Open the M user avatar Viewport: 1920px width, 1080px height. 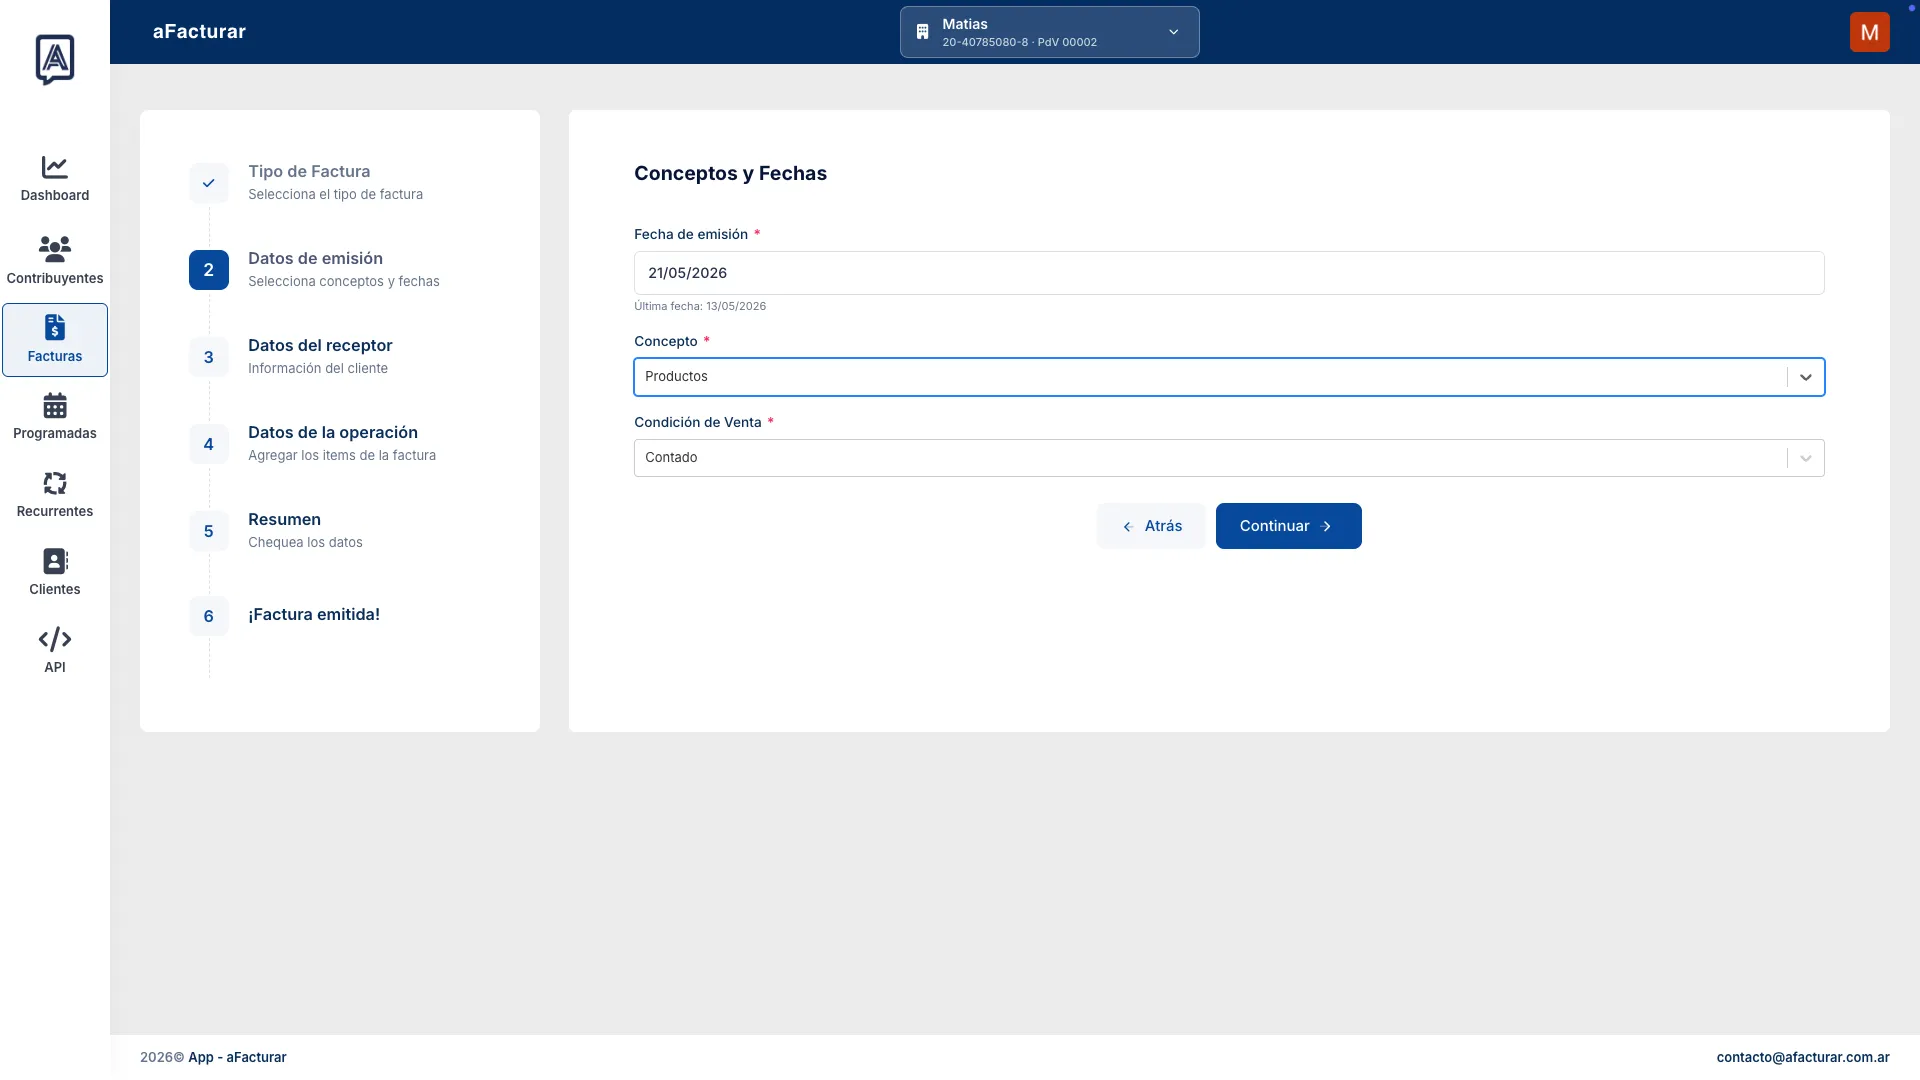pos(1869,32)
